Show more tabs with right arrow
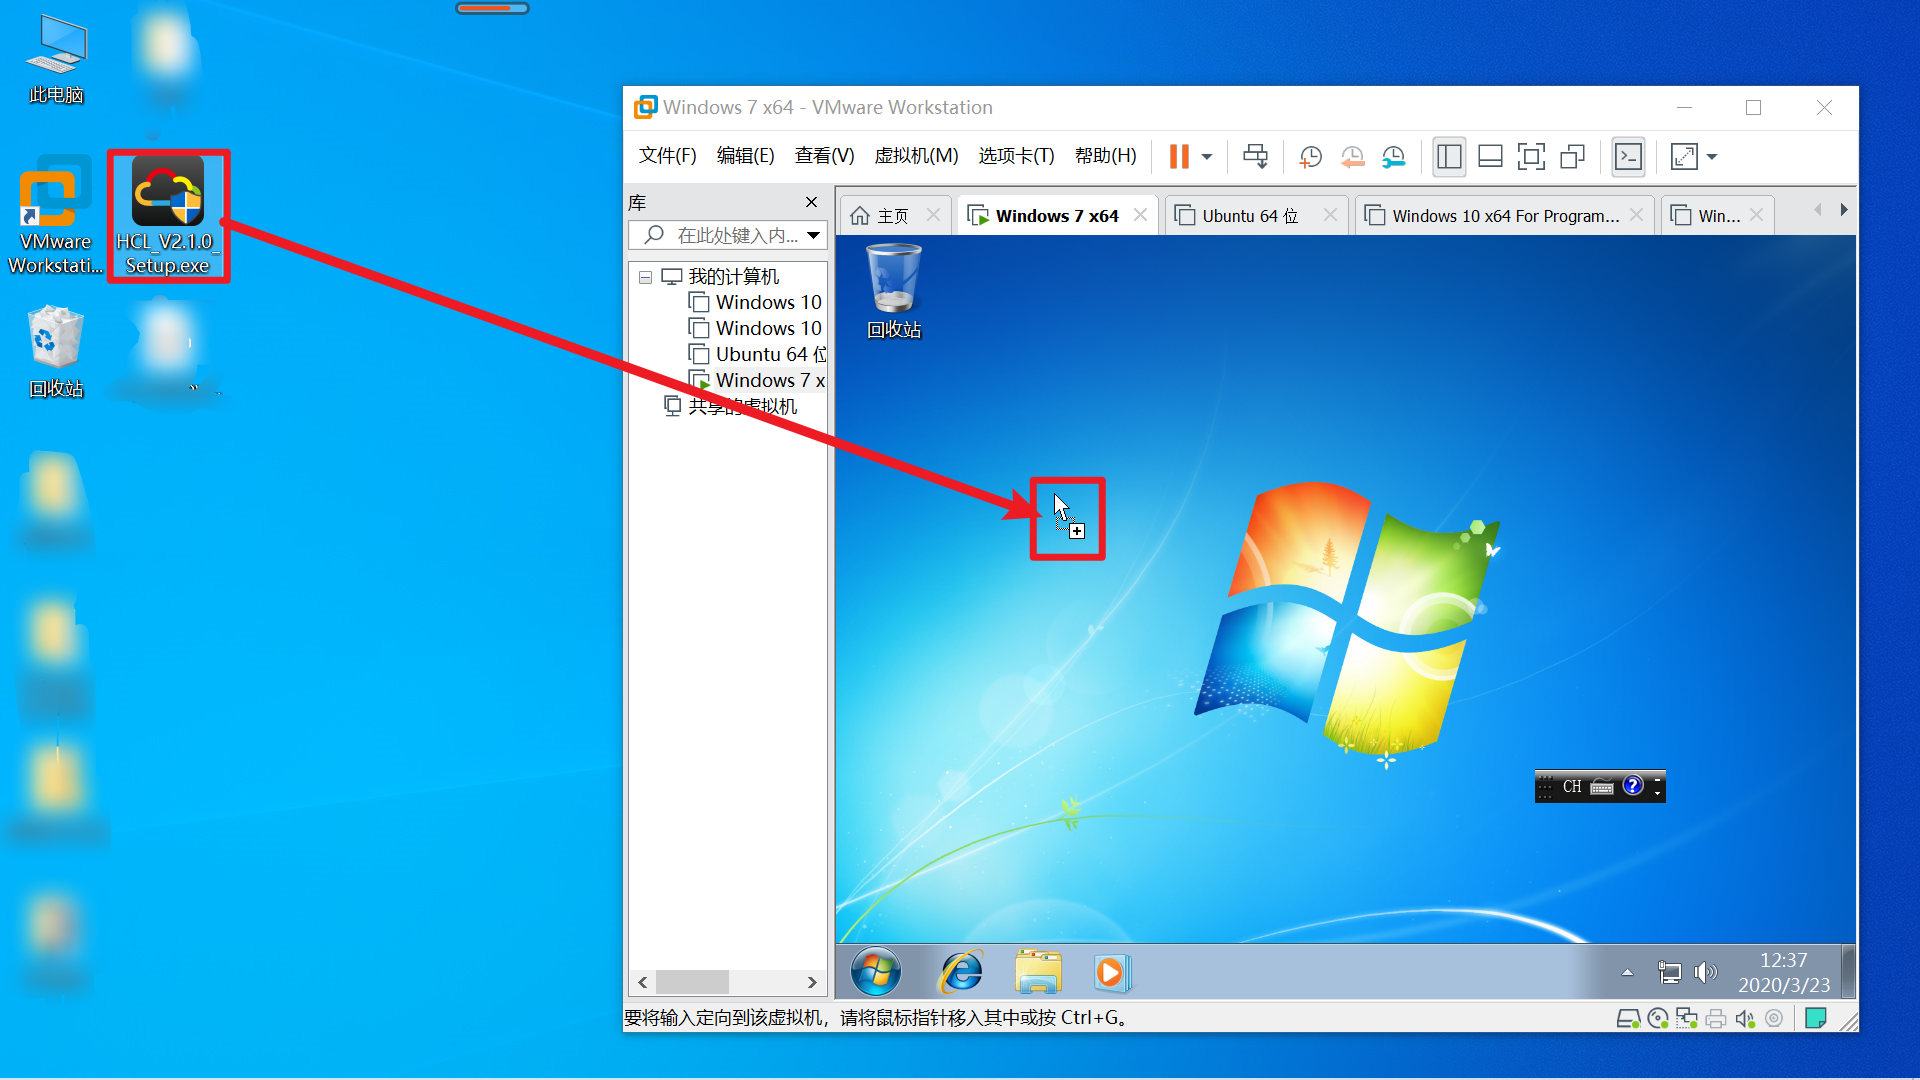 tap(1843, 210)
